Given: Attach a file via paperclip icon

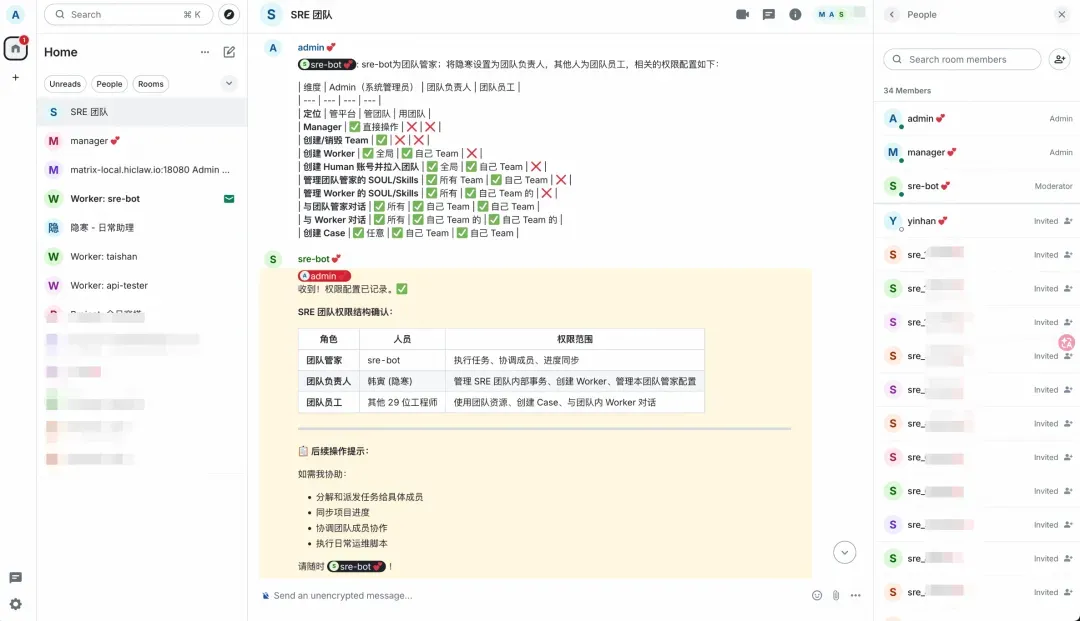Looking at the screenshot, I should pyautogui.click(x=835, y=596).
